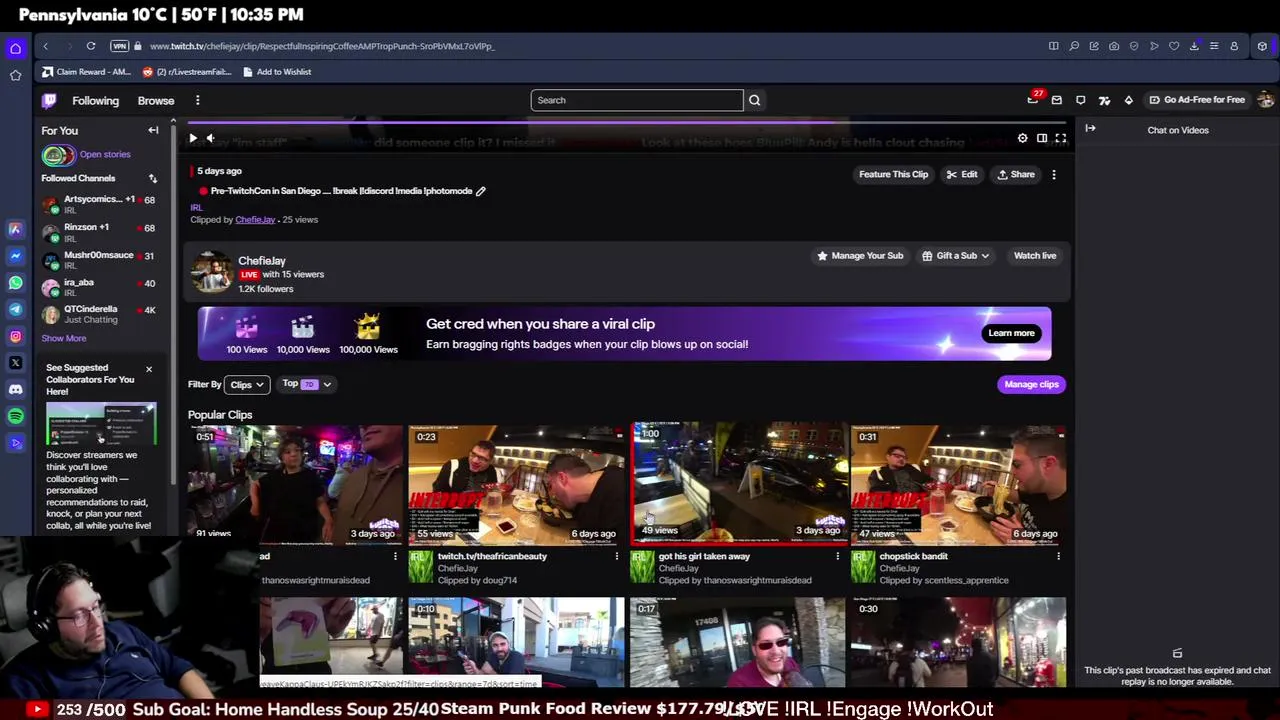Viewport: 1280px width, 720px height.
Task: Open Twitch whispers chat bubble icon
Action: point(1080,100)
